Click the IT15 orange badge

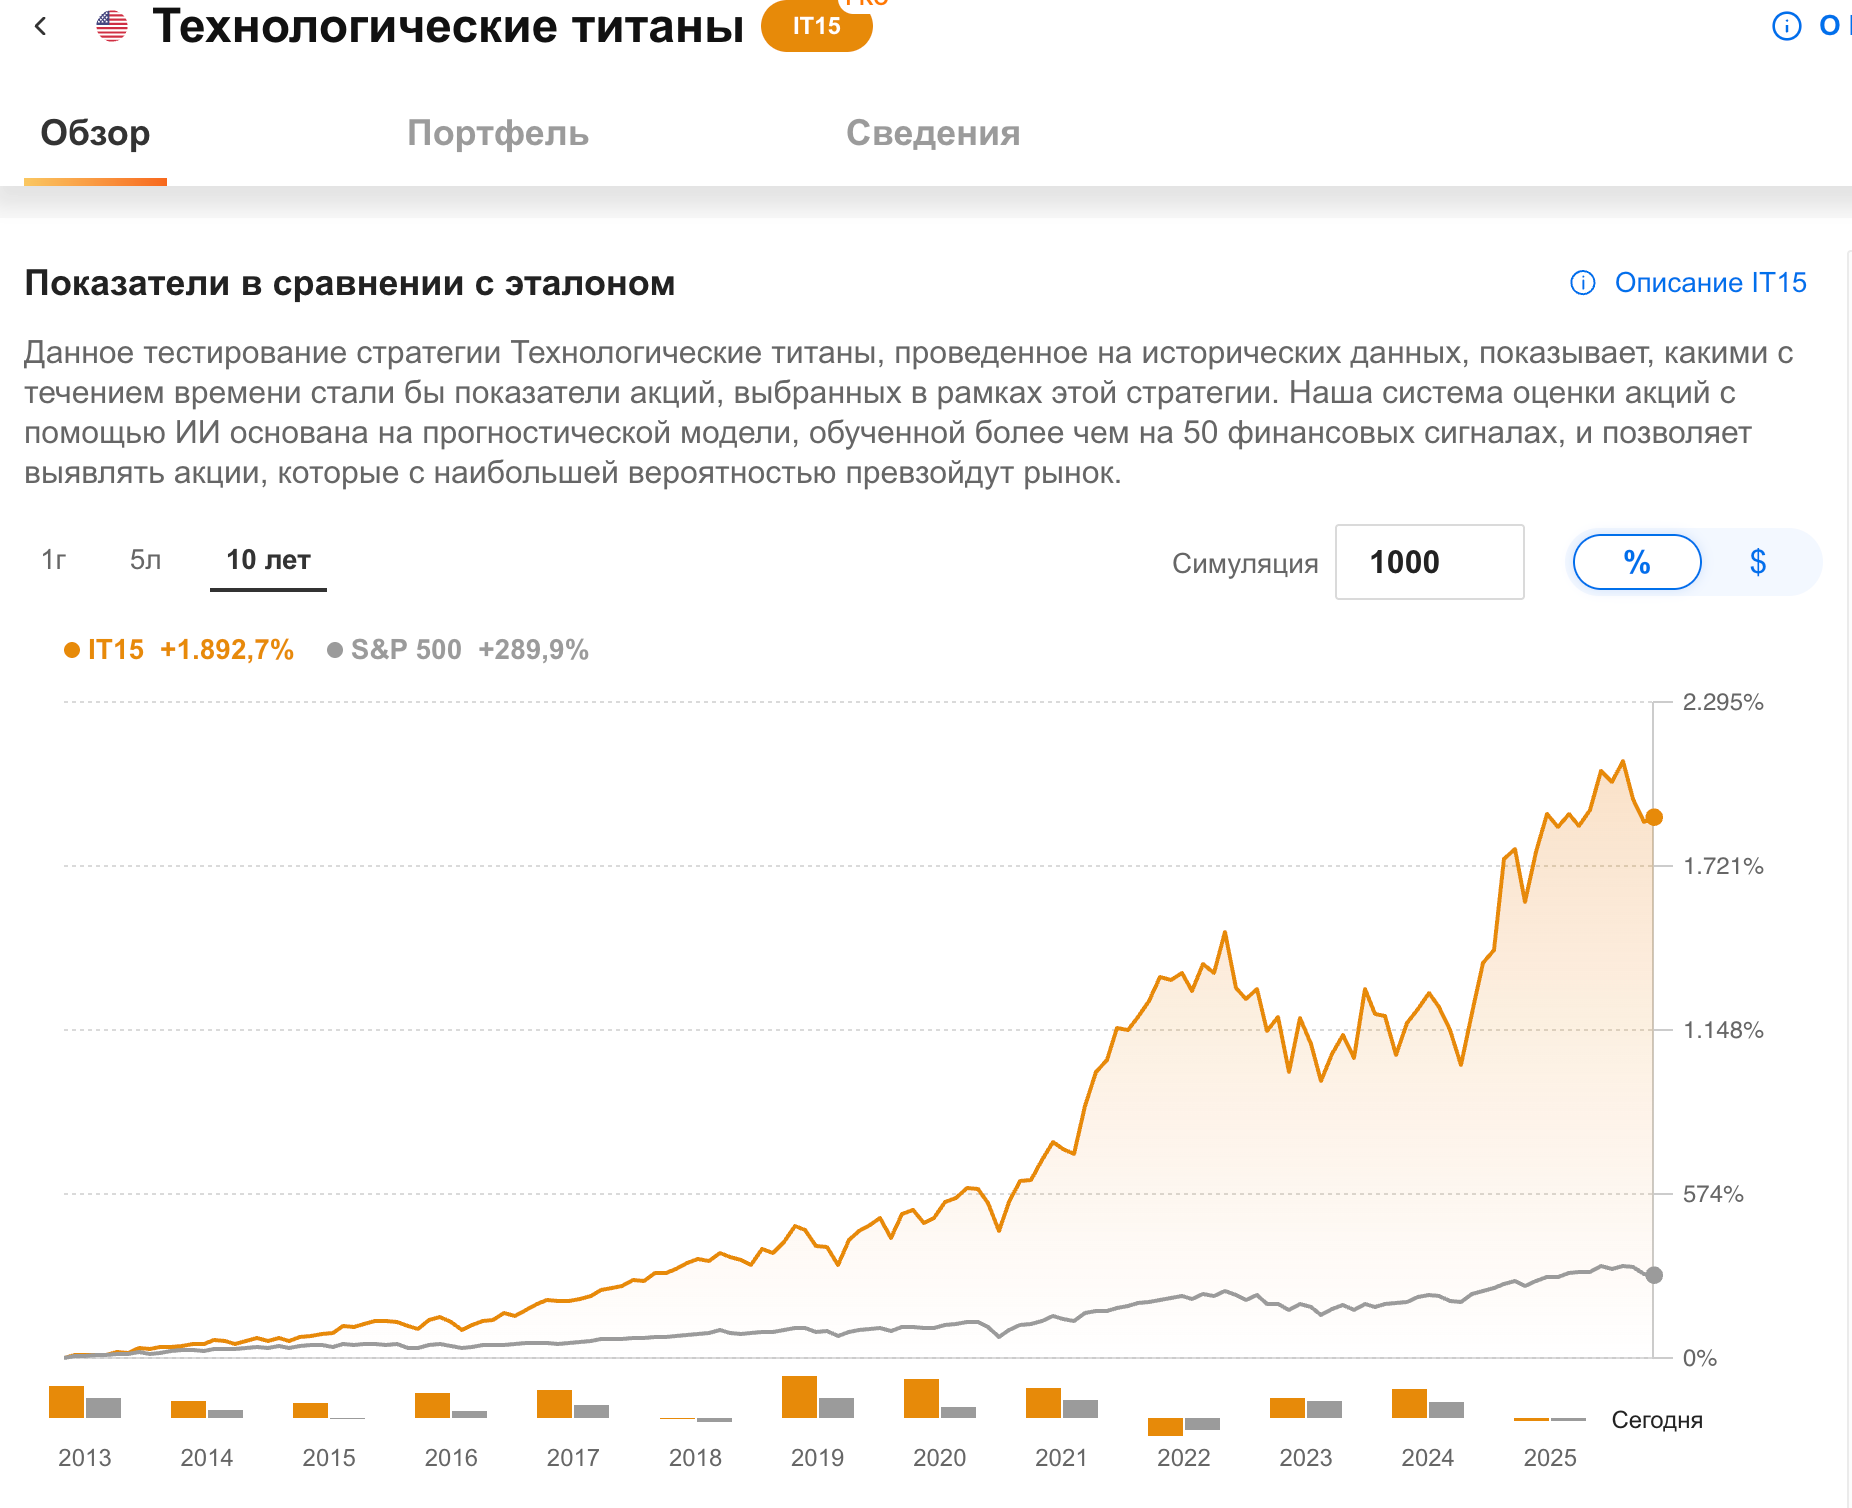[x=816, y=27]
